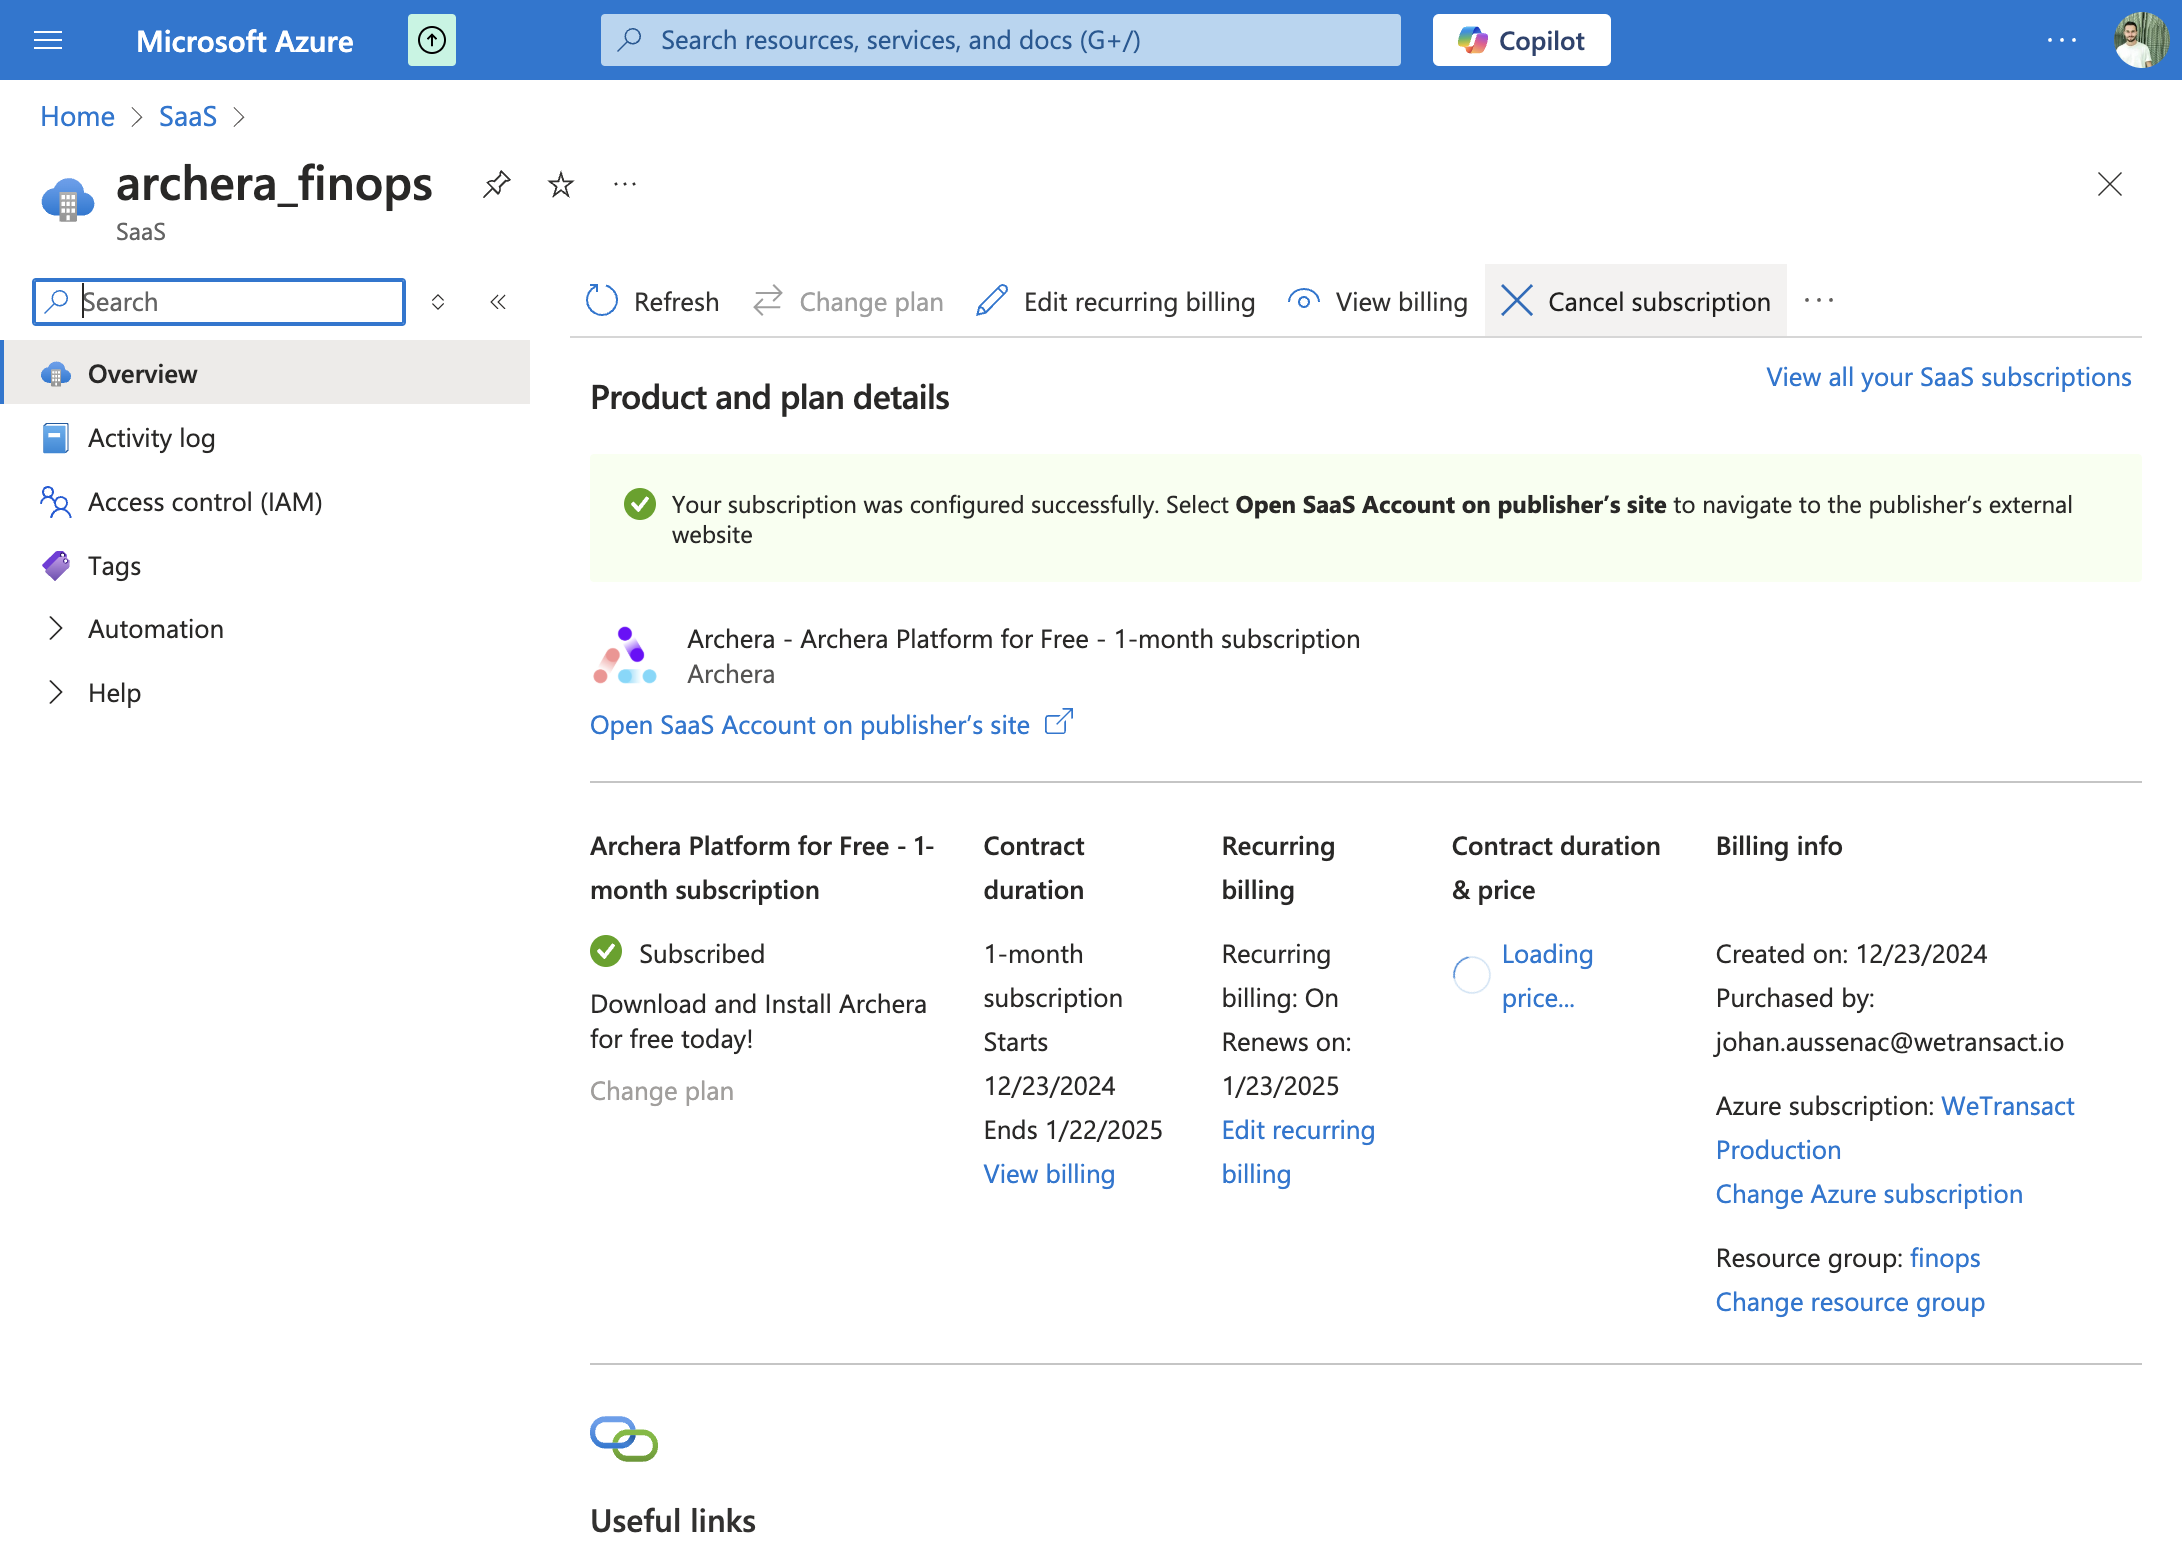Screen dimensions: 2182x1554
Task: Click the upgrade arrow icon next to Microsoft Azure
Action: (x=432, y=40)
